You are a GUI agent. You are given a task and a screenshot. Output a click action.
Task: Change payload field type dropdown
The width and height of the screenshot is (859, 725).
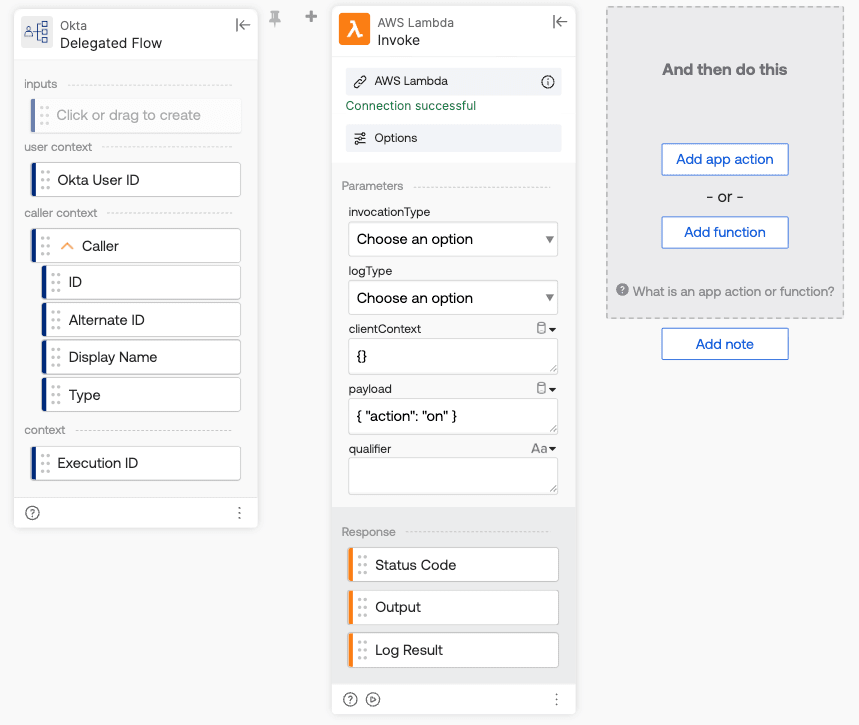pos(546,389)
